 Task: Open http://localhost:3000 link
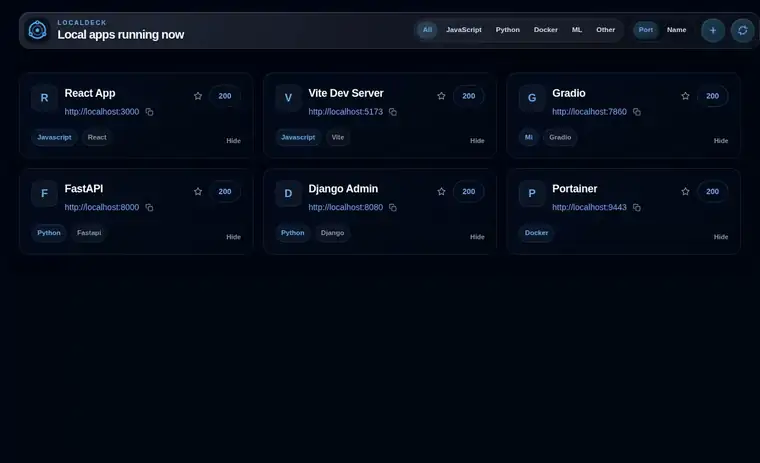click(102, 112)
